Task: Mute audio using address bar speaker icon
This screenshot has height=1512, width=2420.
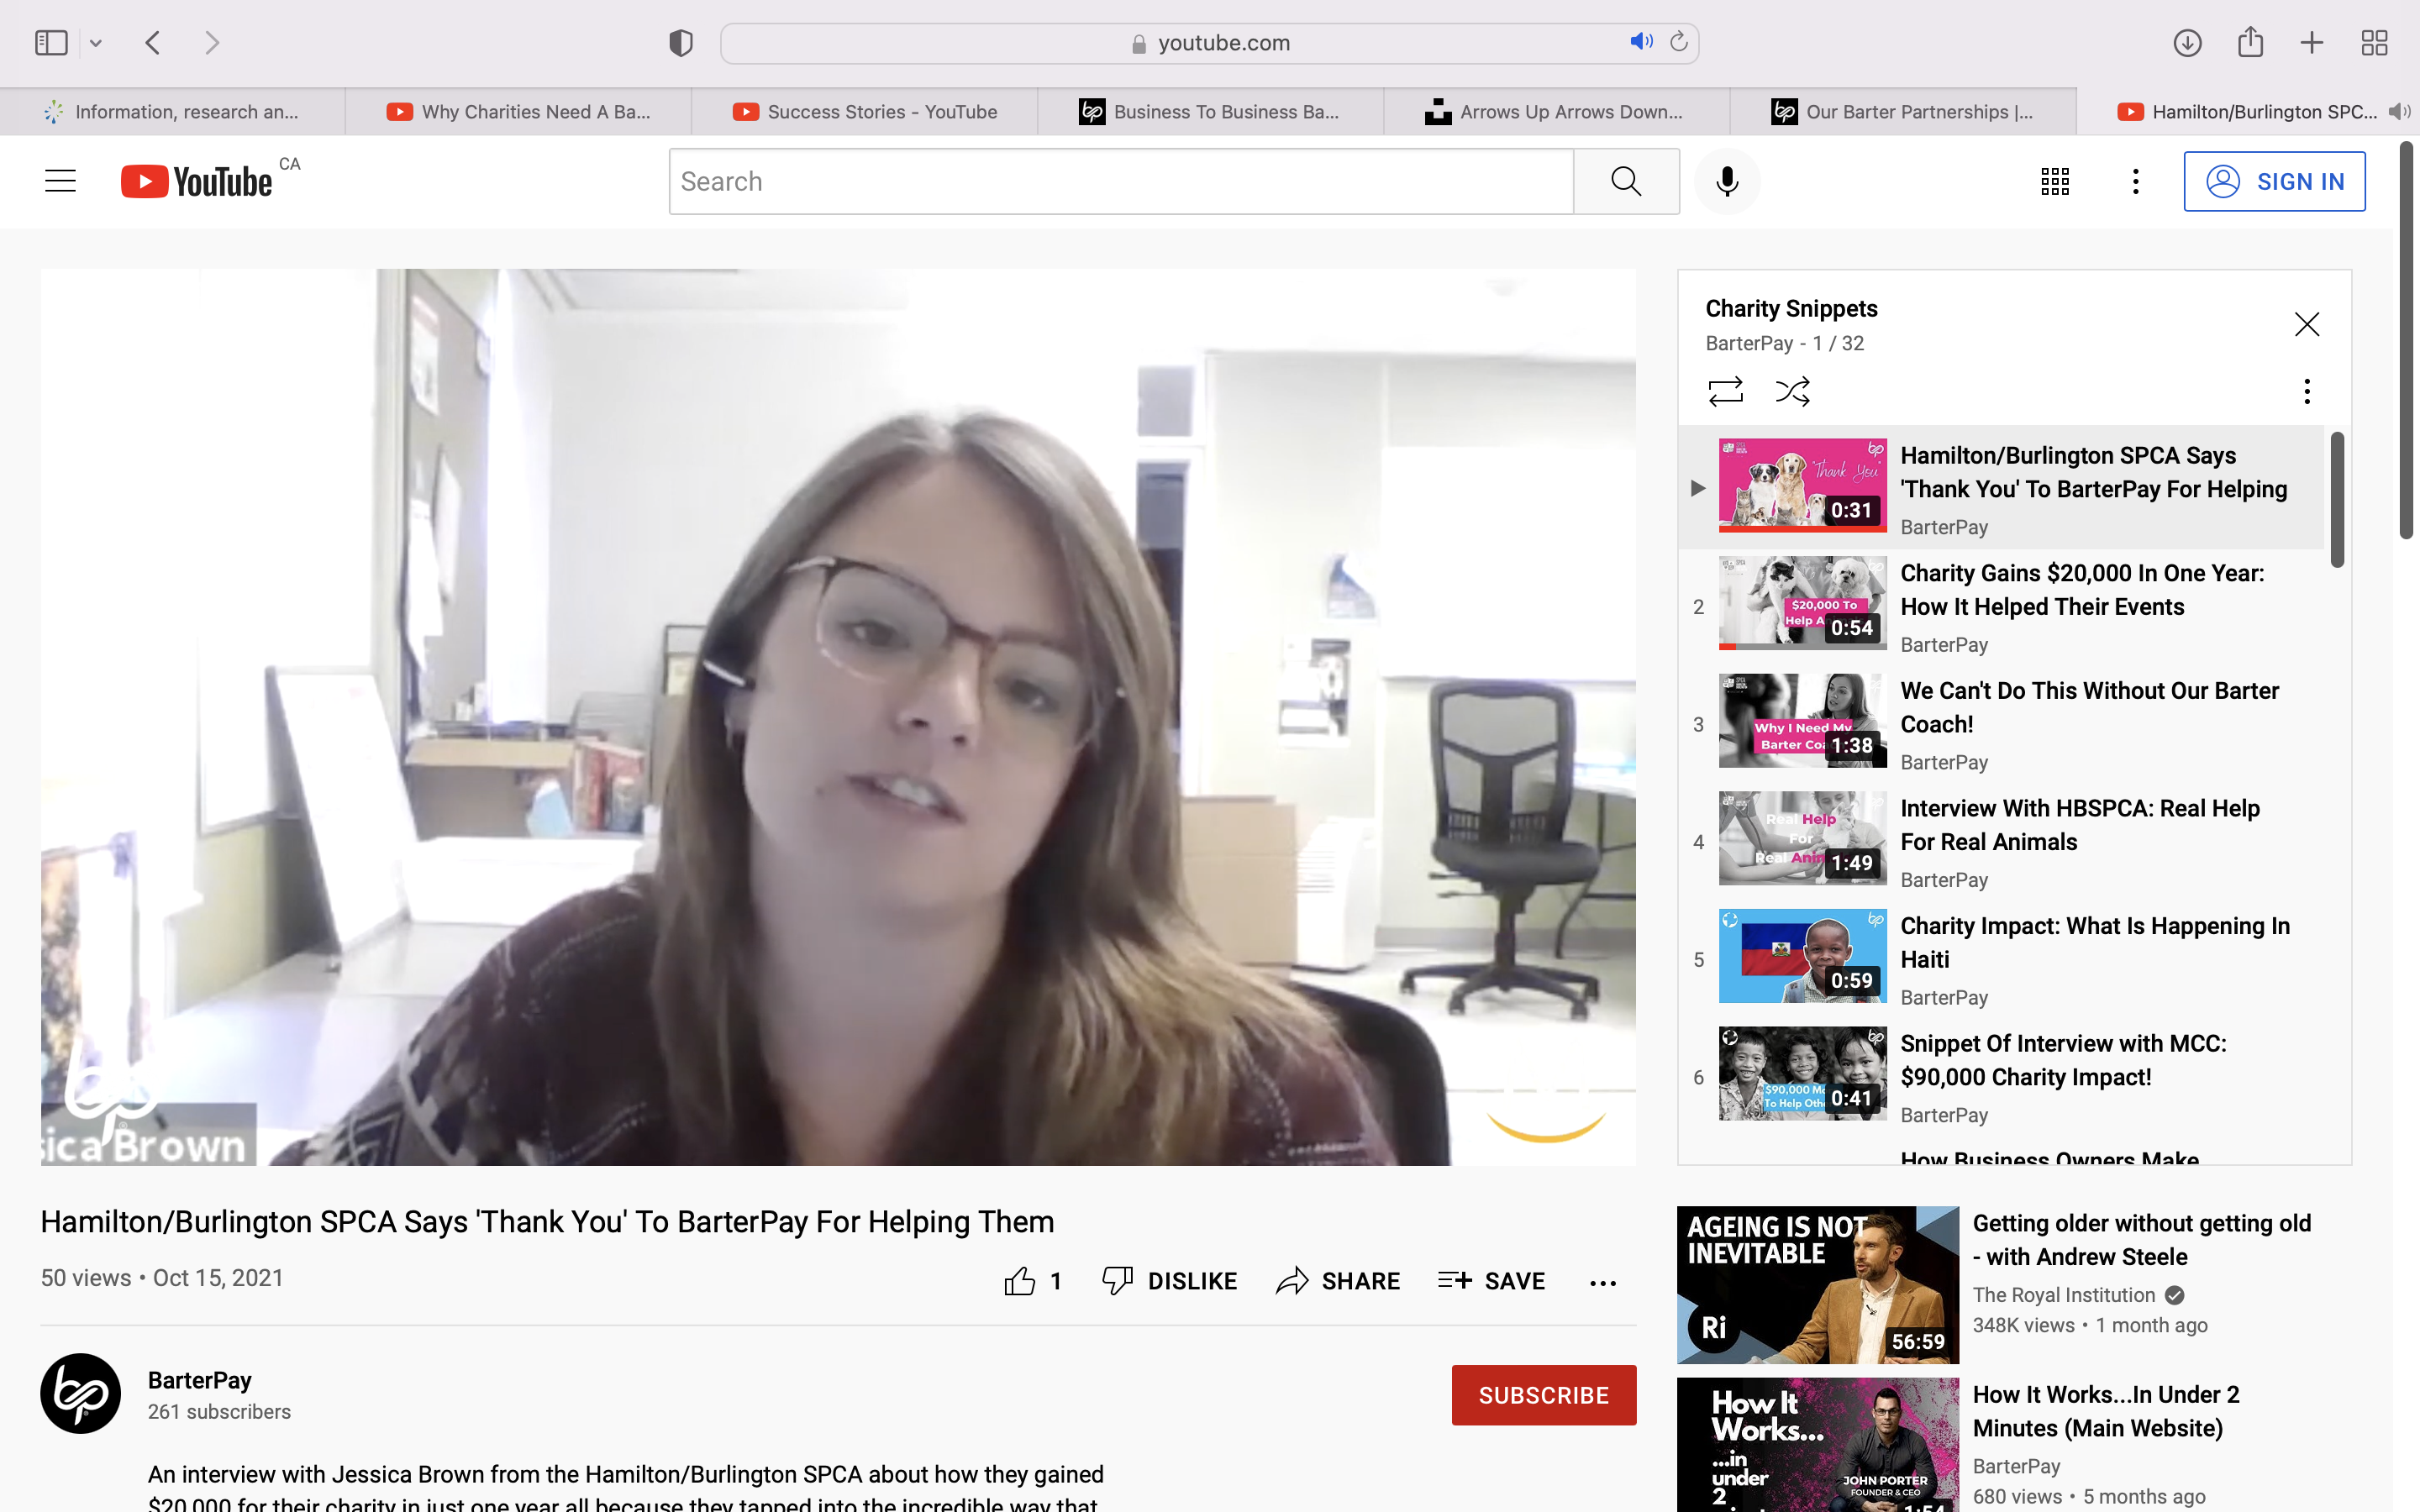Action: 1641,41
